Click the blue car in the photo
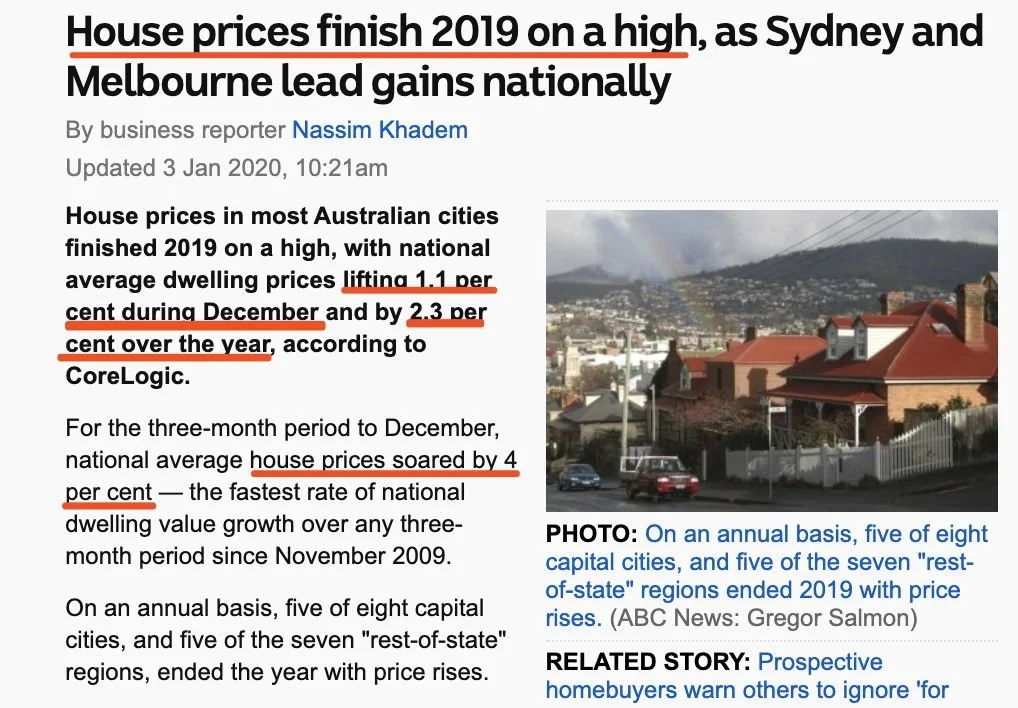The image size is (1018, 708). pyautogui.click(x=579, y=477)
